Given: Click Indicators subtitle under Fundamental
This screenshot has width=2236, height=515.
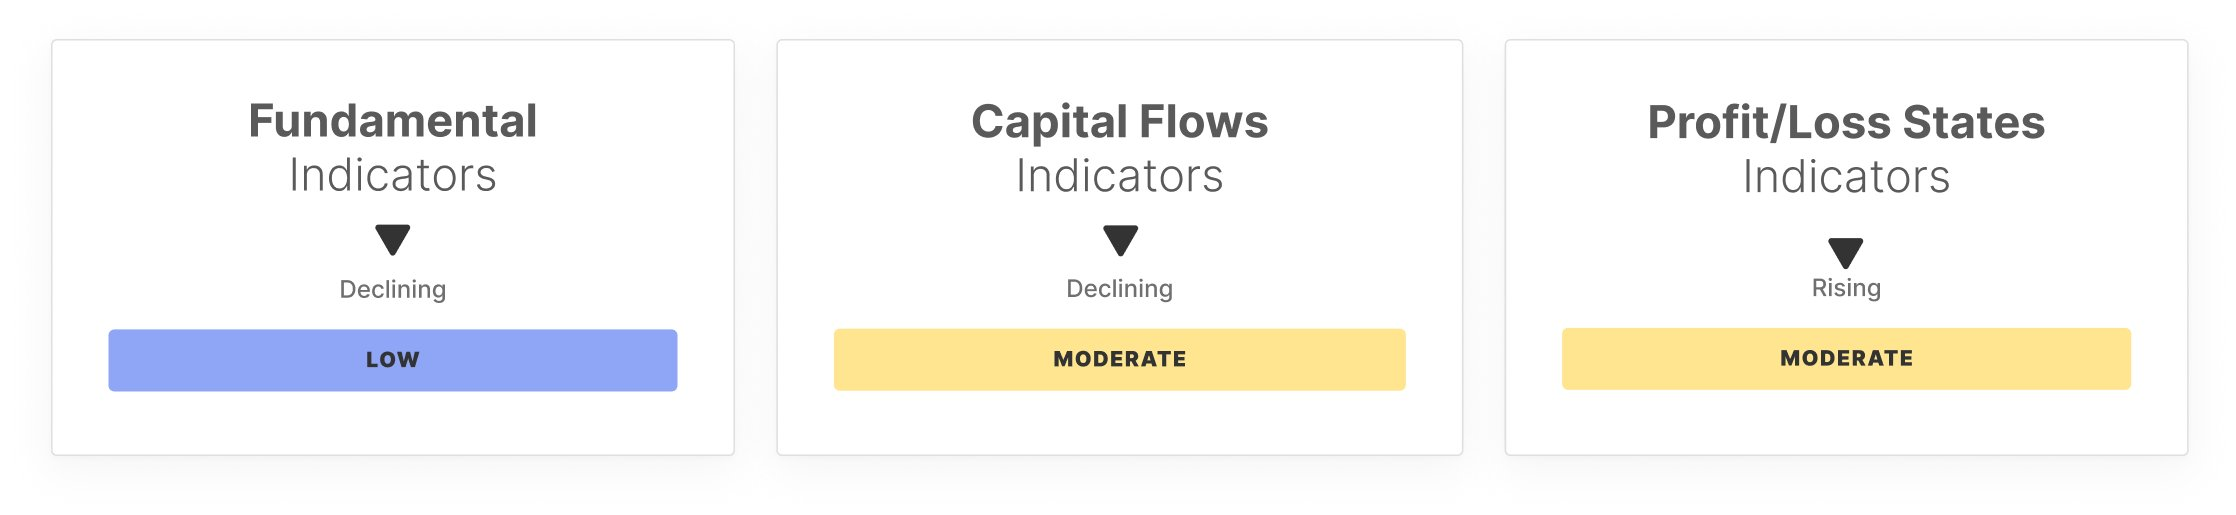Looking at the screenshot, I should point(392,175).
